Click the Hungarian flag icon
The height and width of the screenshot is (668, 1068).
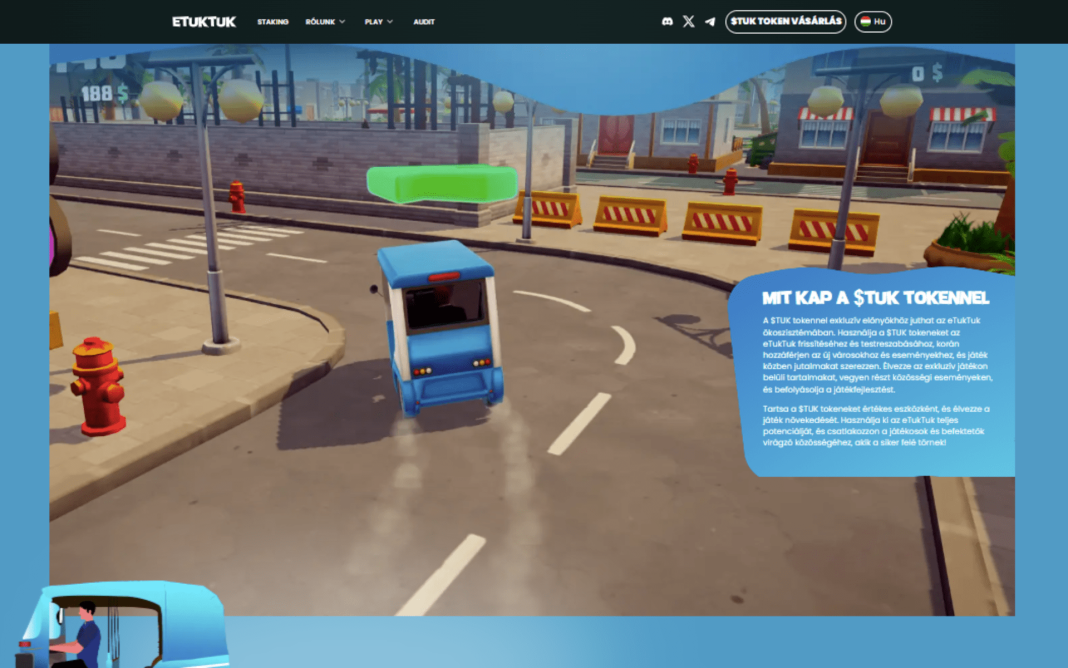(865, 22)
